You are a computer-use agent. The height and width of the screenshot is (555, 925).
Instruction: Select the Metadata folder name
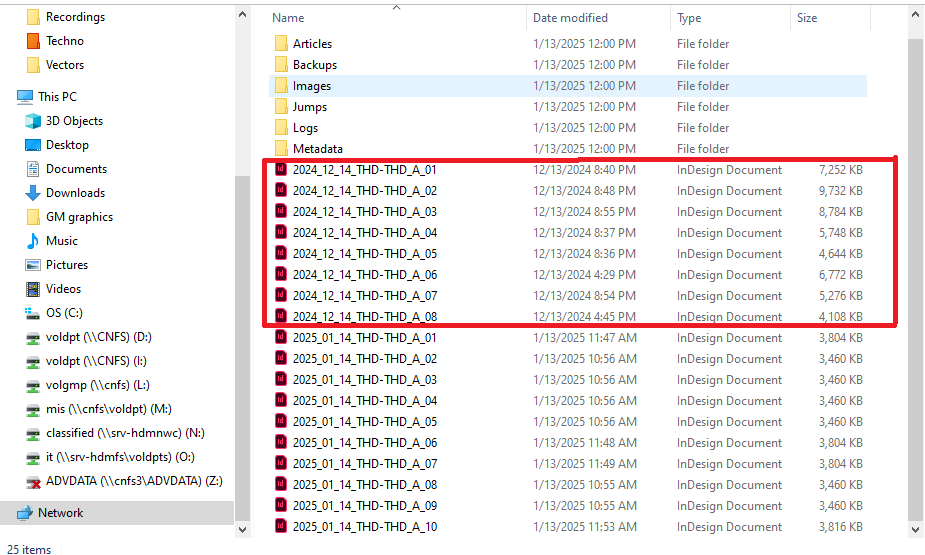point(317,149)
